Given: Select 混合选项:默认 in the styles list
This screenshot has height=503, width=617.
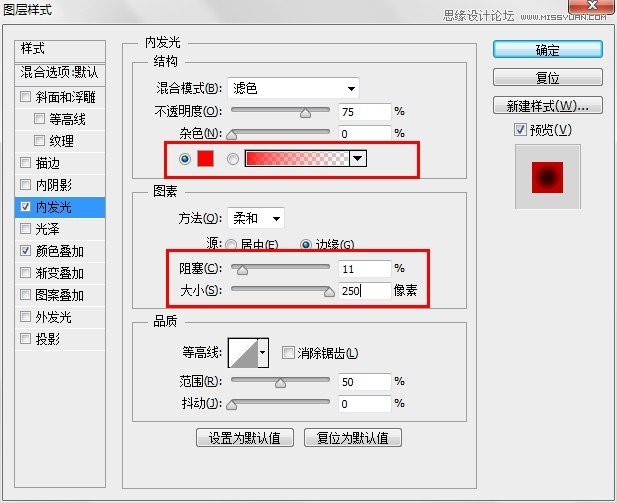Looking at the screenshot, I should click(60, 73).
